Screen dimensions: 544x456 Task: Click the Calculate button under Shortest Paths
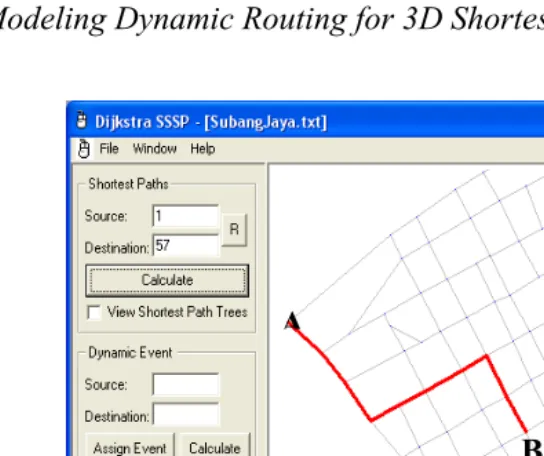coord(167,280)
